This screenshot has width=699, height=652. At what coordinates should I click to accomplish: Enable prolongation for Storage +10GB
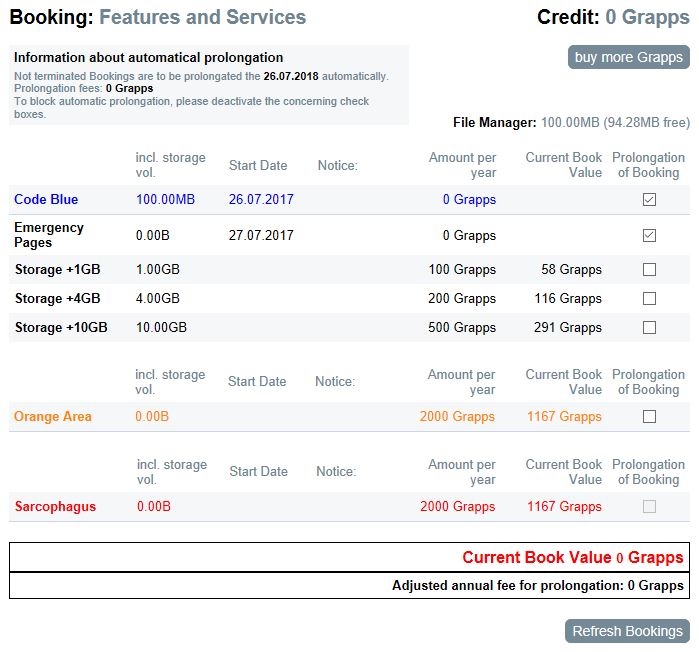649,327
